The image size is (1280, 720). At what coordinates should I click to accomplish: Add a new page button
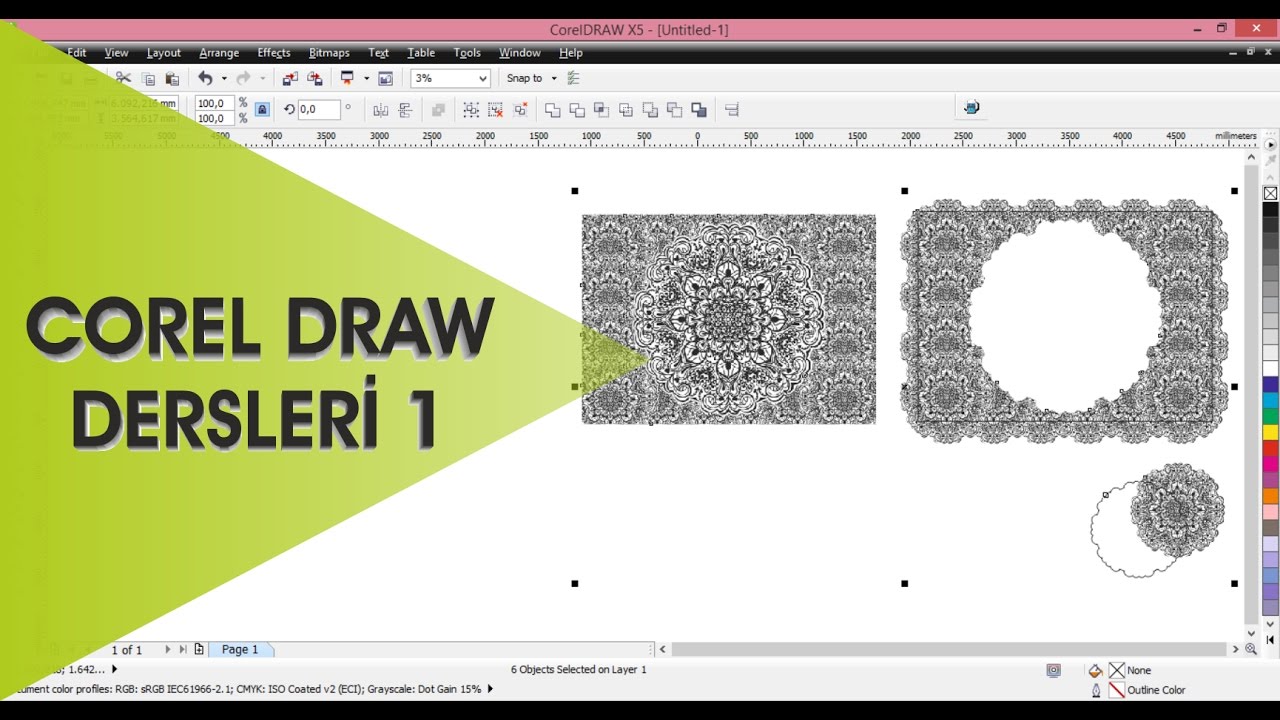pos(199,649)
